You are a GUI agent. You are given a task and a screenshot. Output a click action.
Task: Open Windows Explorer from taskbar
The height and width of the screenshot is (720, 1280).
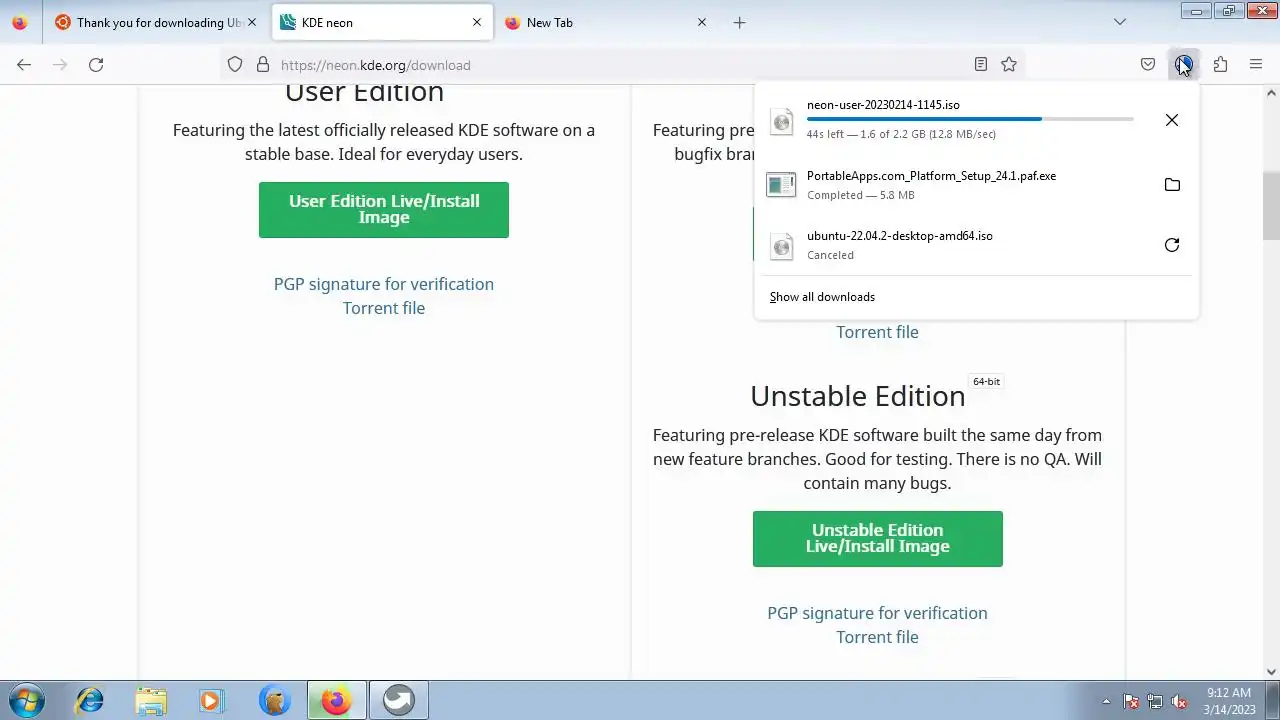(151, 700)
